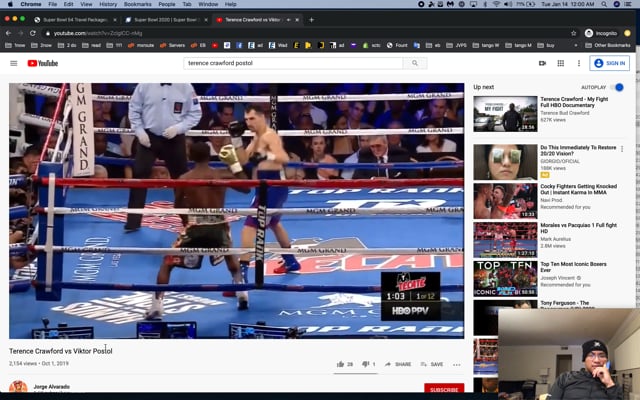Open the Morales vs Pacquiao full fight video

coord(505,238)
